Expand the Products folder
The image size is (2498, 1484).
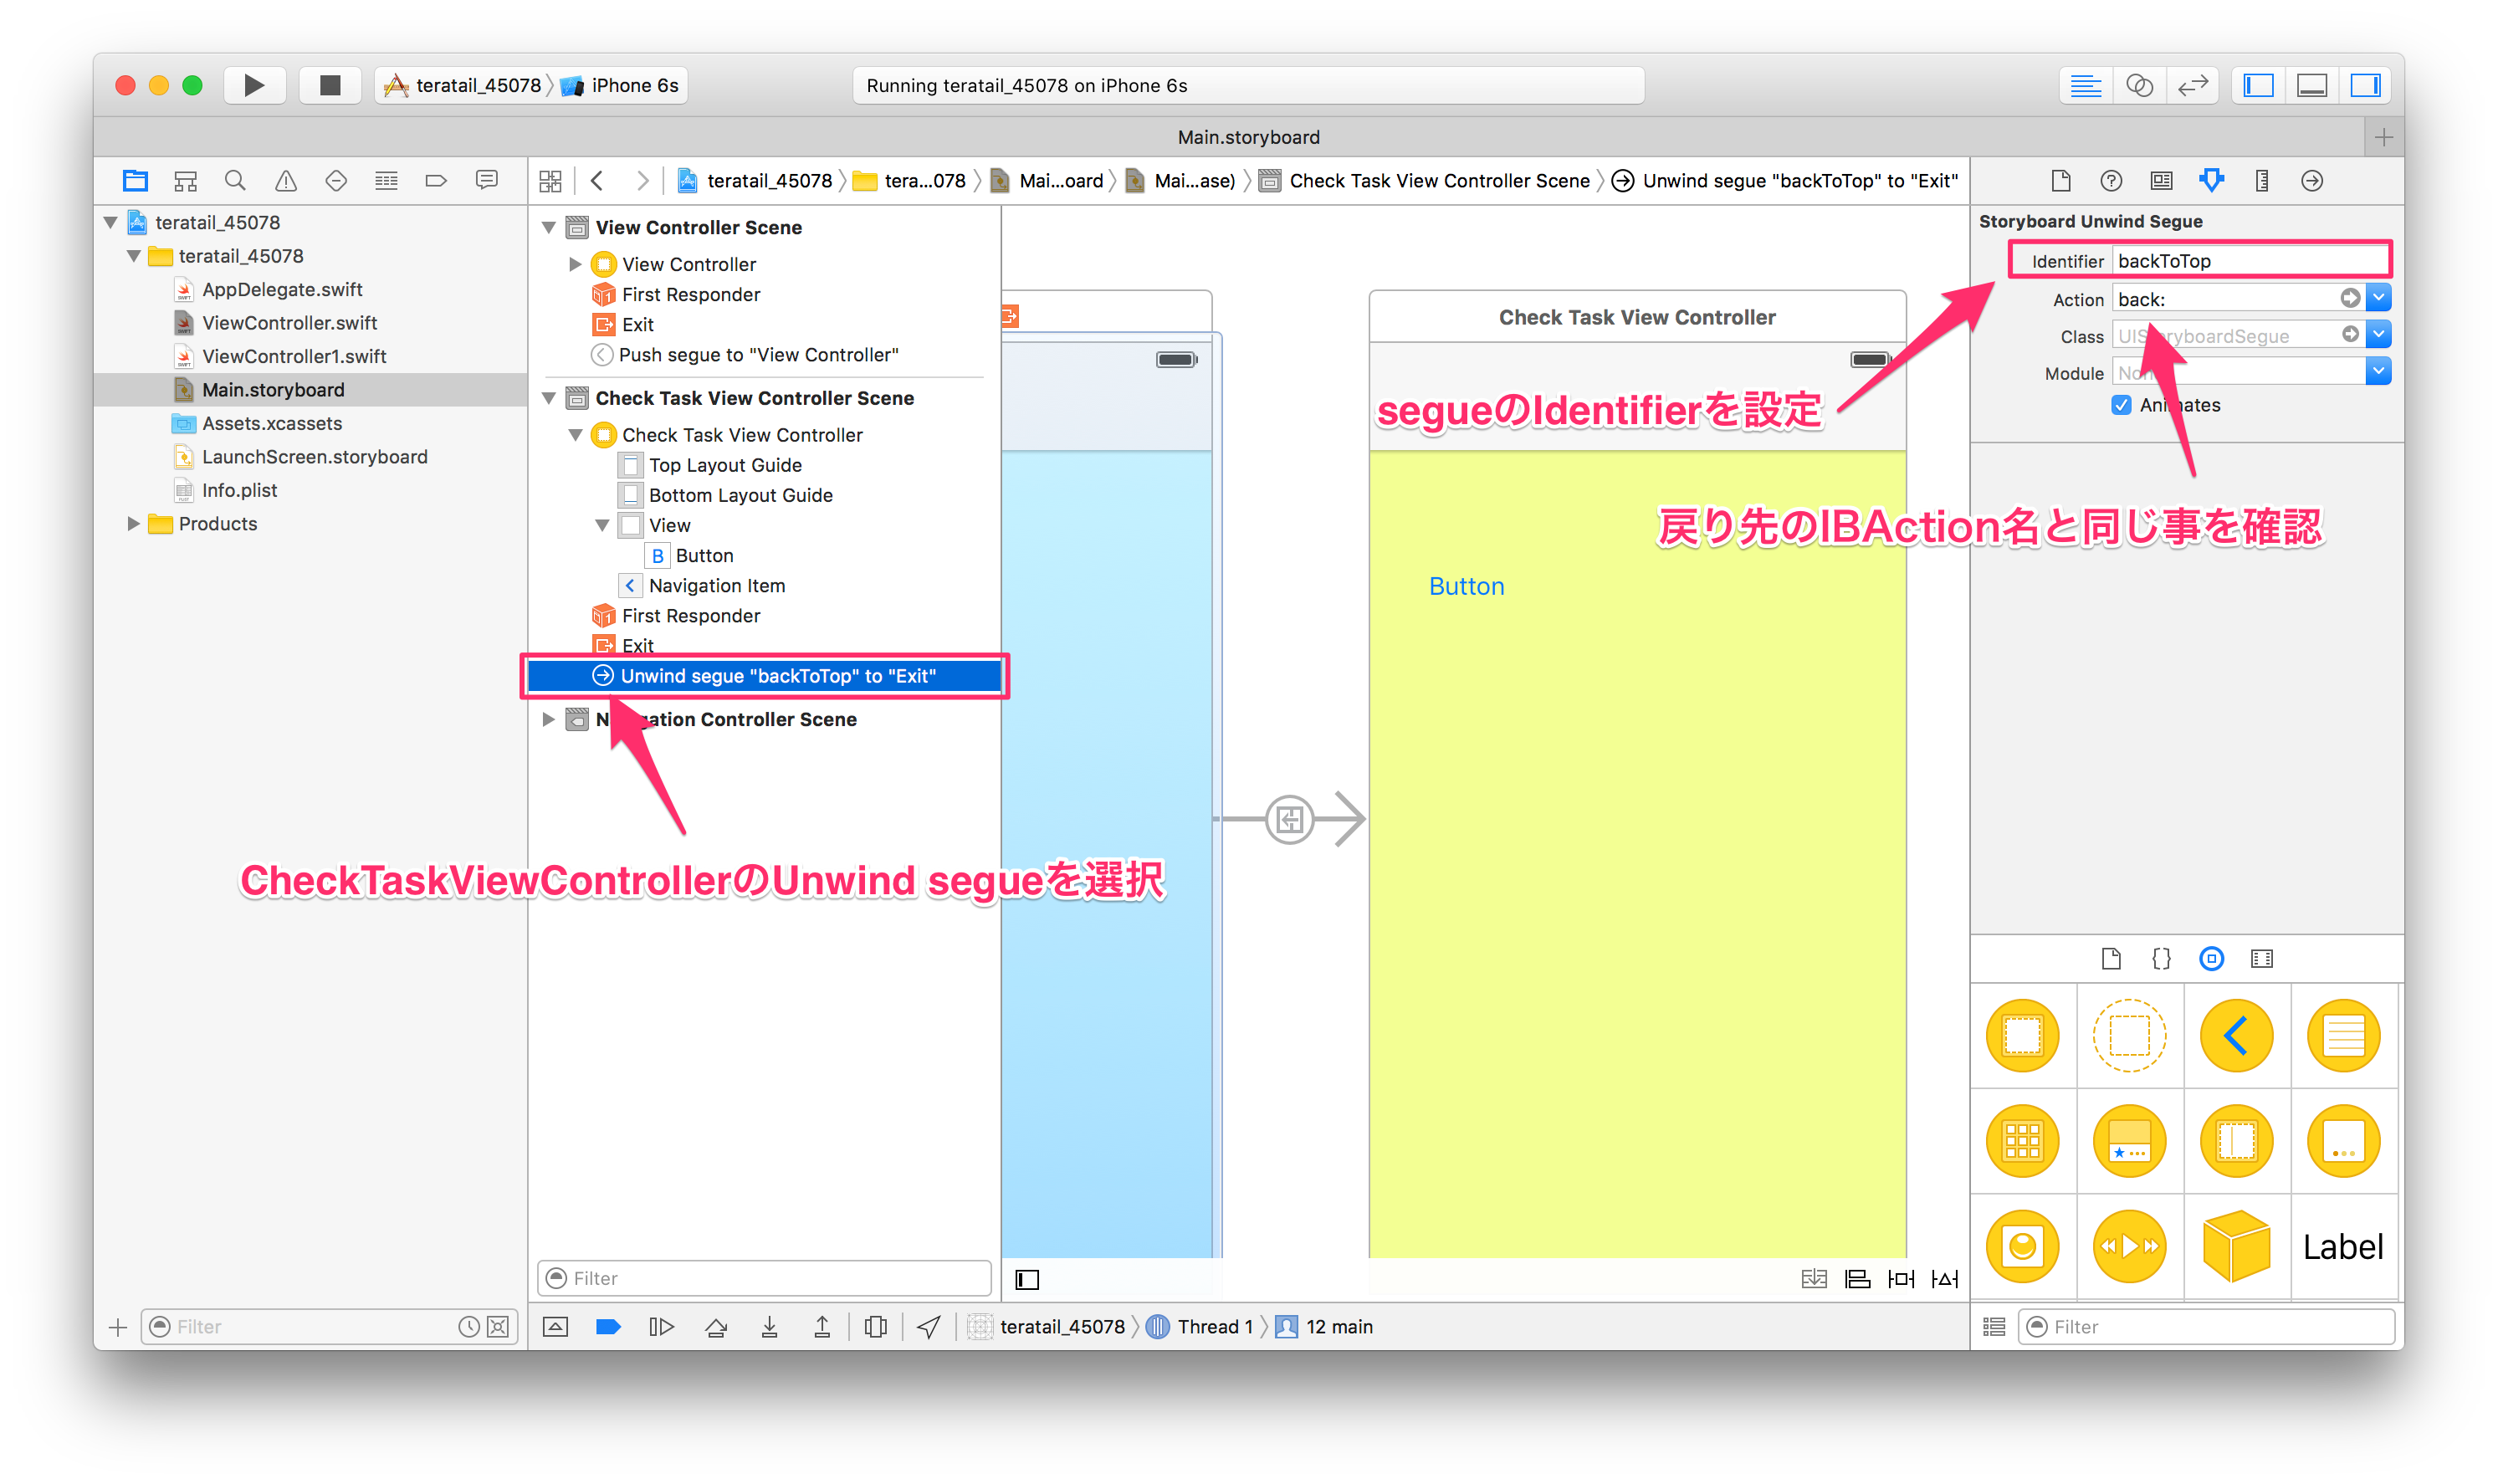pos(133,523)
